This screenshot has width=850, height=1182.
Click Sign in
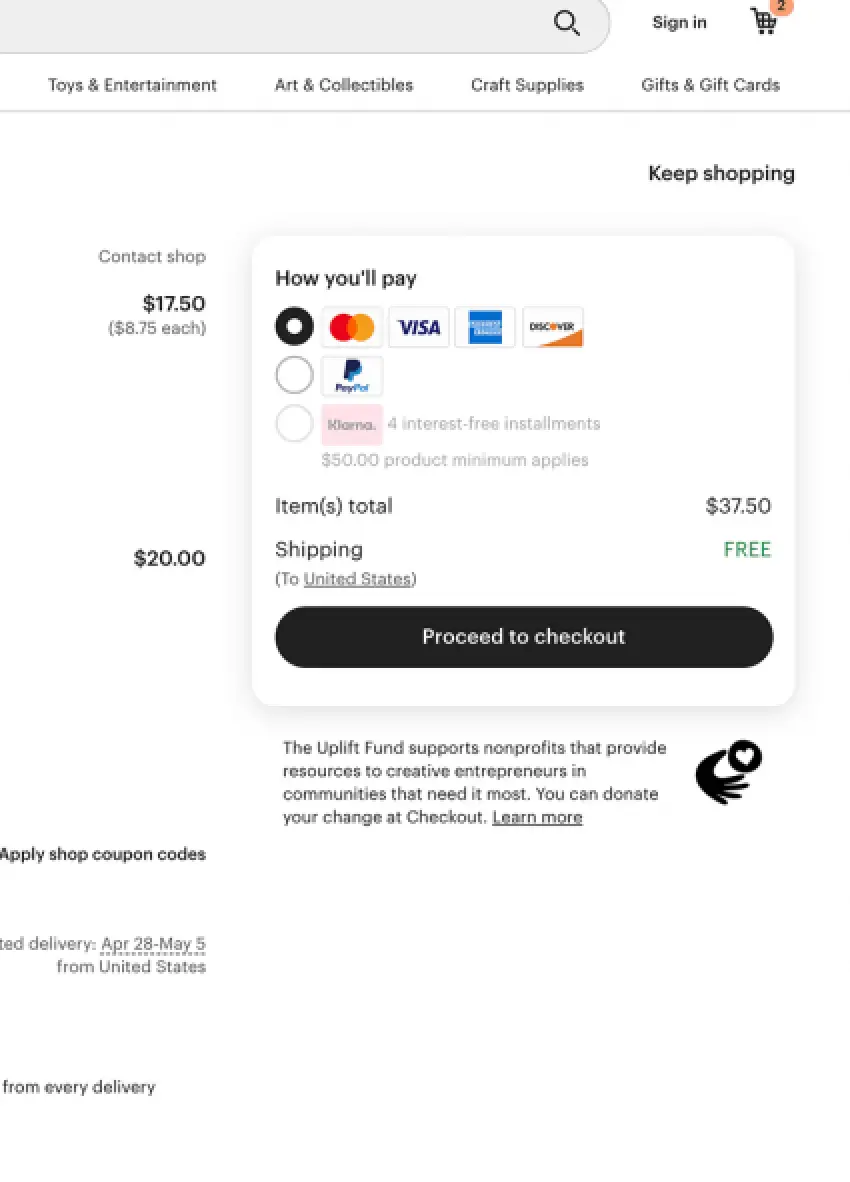(679, 23)
